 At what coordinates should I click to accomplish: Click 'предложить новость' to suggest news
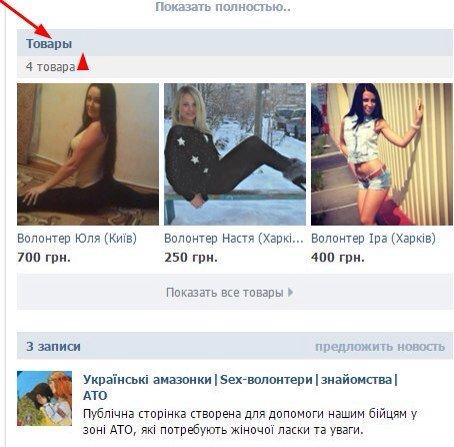coord(380,347)
